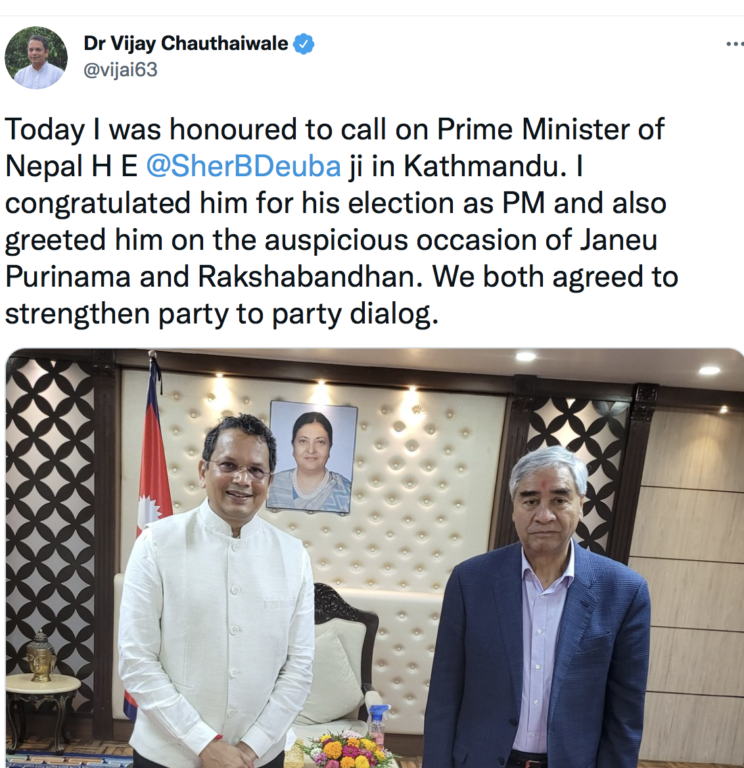Click the golden Buddha statue in photo

[41, 657]
